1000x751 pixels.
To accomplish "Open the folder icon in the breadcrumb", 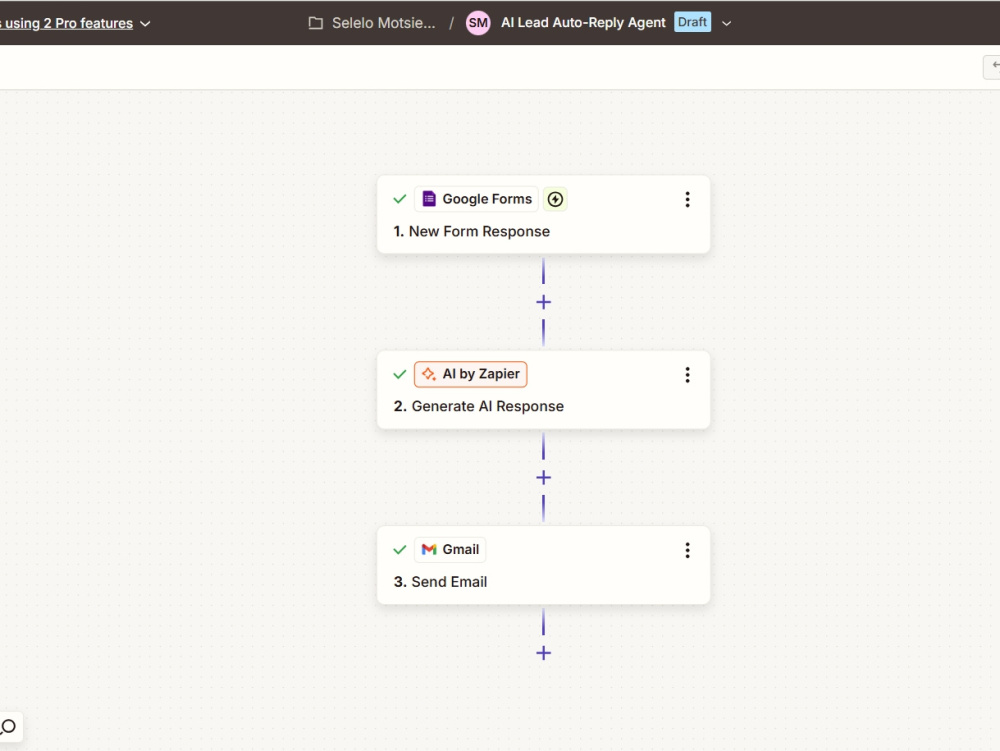I will pyautogui.click(x=316, y=23).
